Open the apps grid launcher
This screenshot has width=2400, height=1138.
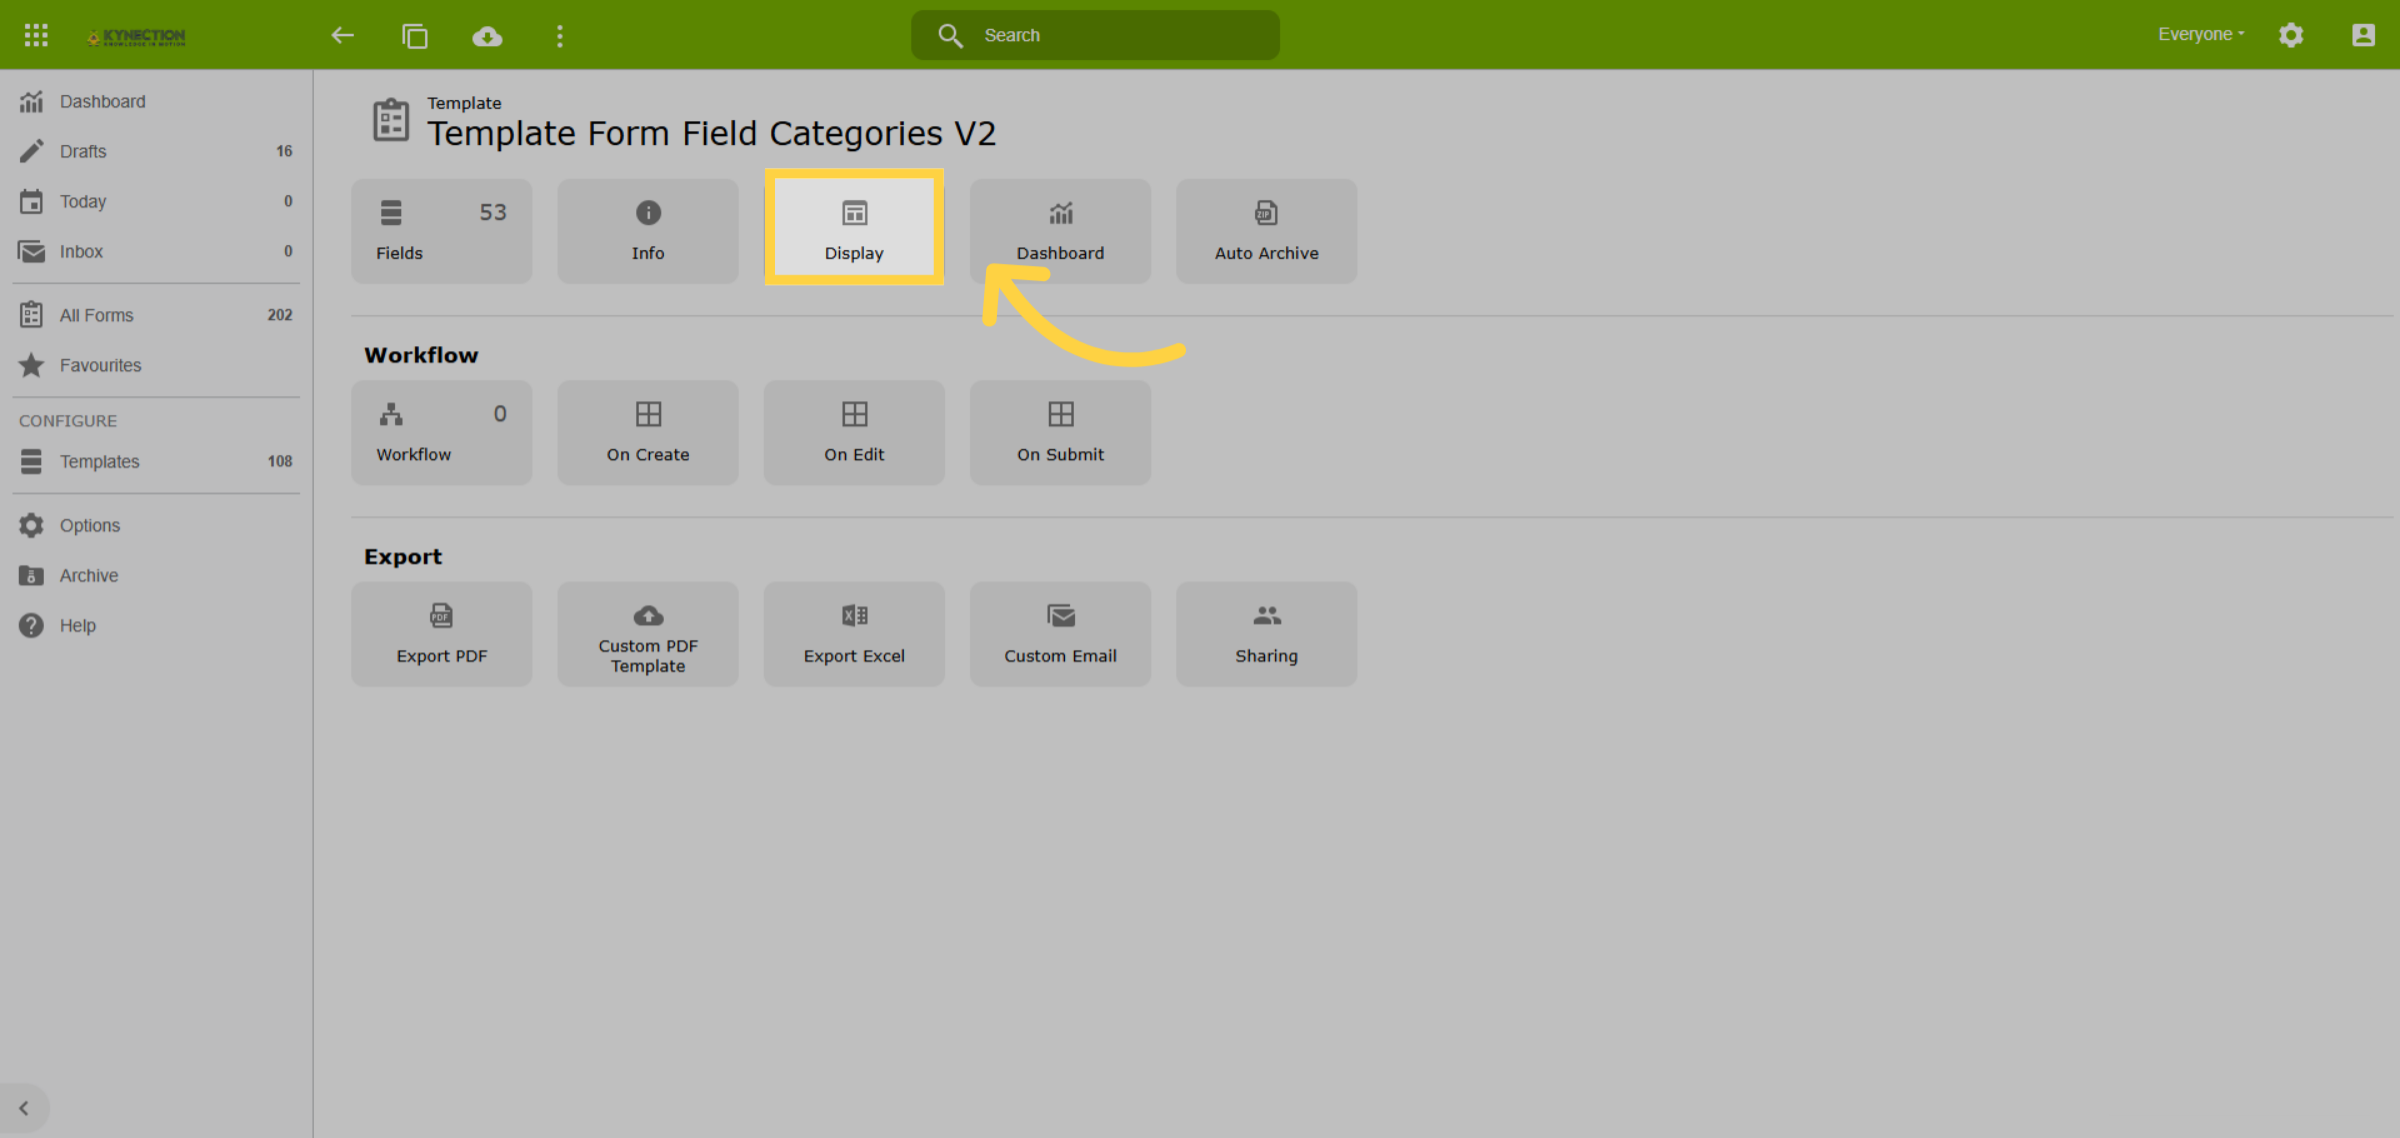pos(36,35)
